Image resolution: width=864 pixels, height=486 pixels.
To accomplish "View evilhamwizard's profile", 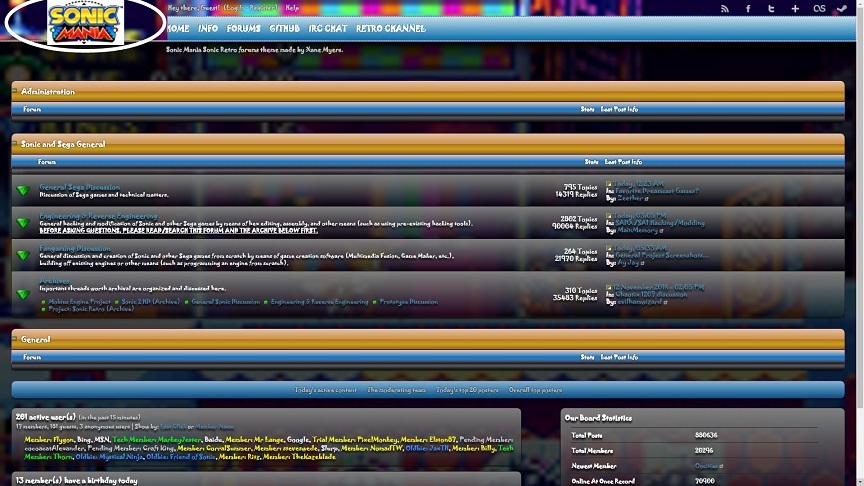I will coord(639,302).
